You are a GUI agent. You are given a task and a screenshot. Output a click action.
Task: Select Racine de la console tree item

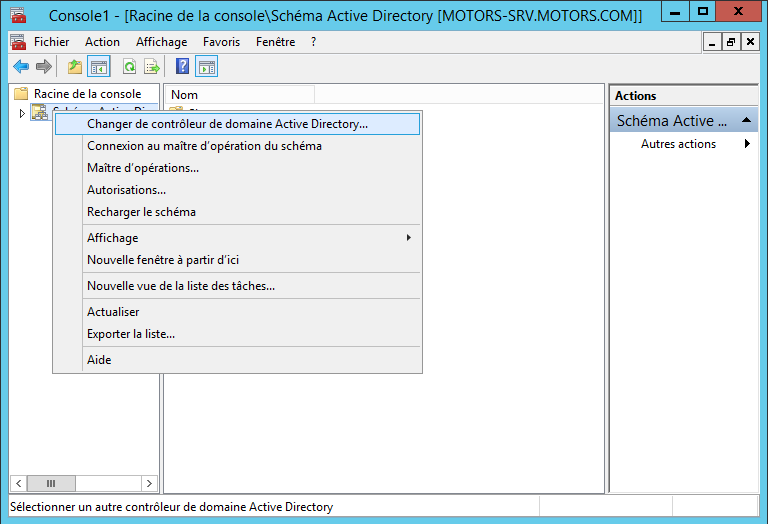point(87,94)
